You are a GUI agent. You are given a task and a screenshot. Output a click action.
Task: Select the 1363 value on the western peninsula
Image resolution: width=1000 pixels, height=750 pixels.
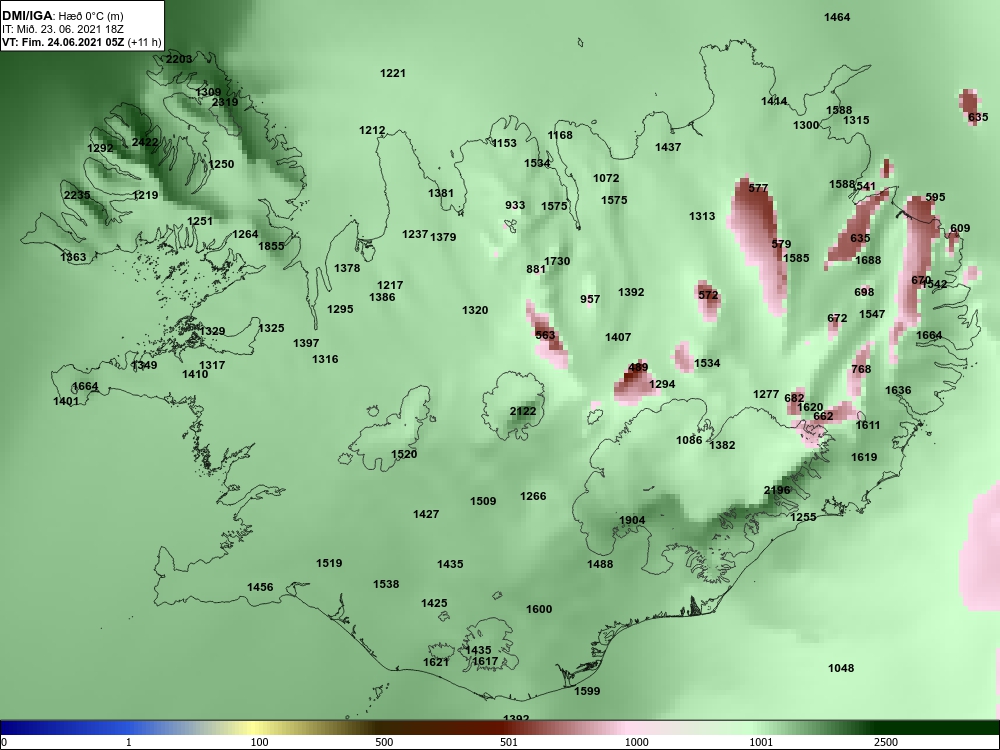73,257
